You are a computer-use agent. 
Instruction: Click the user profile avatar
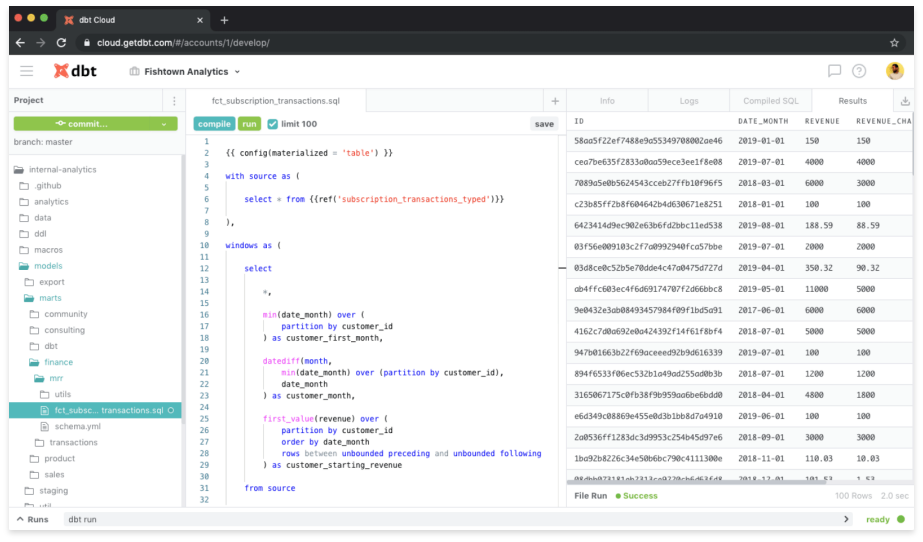pyautogui.click(x=894, y=71)
